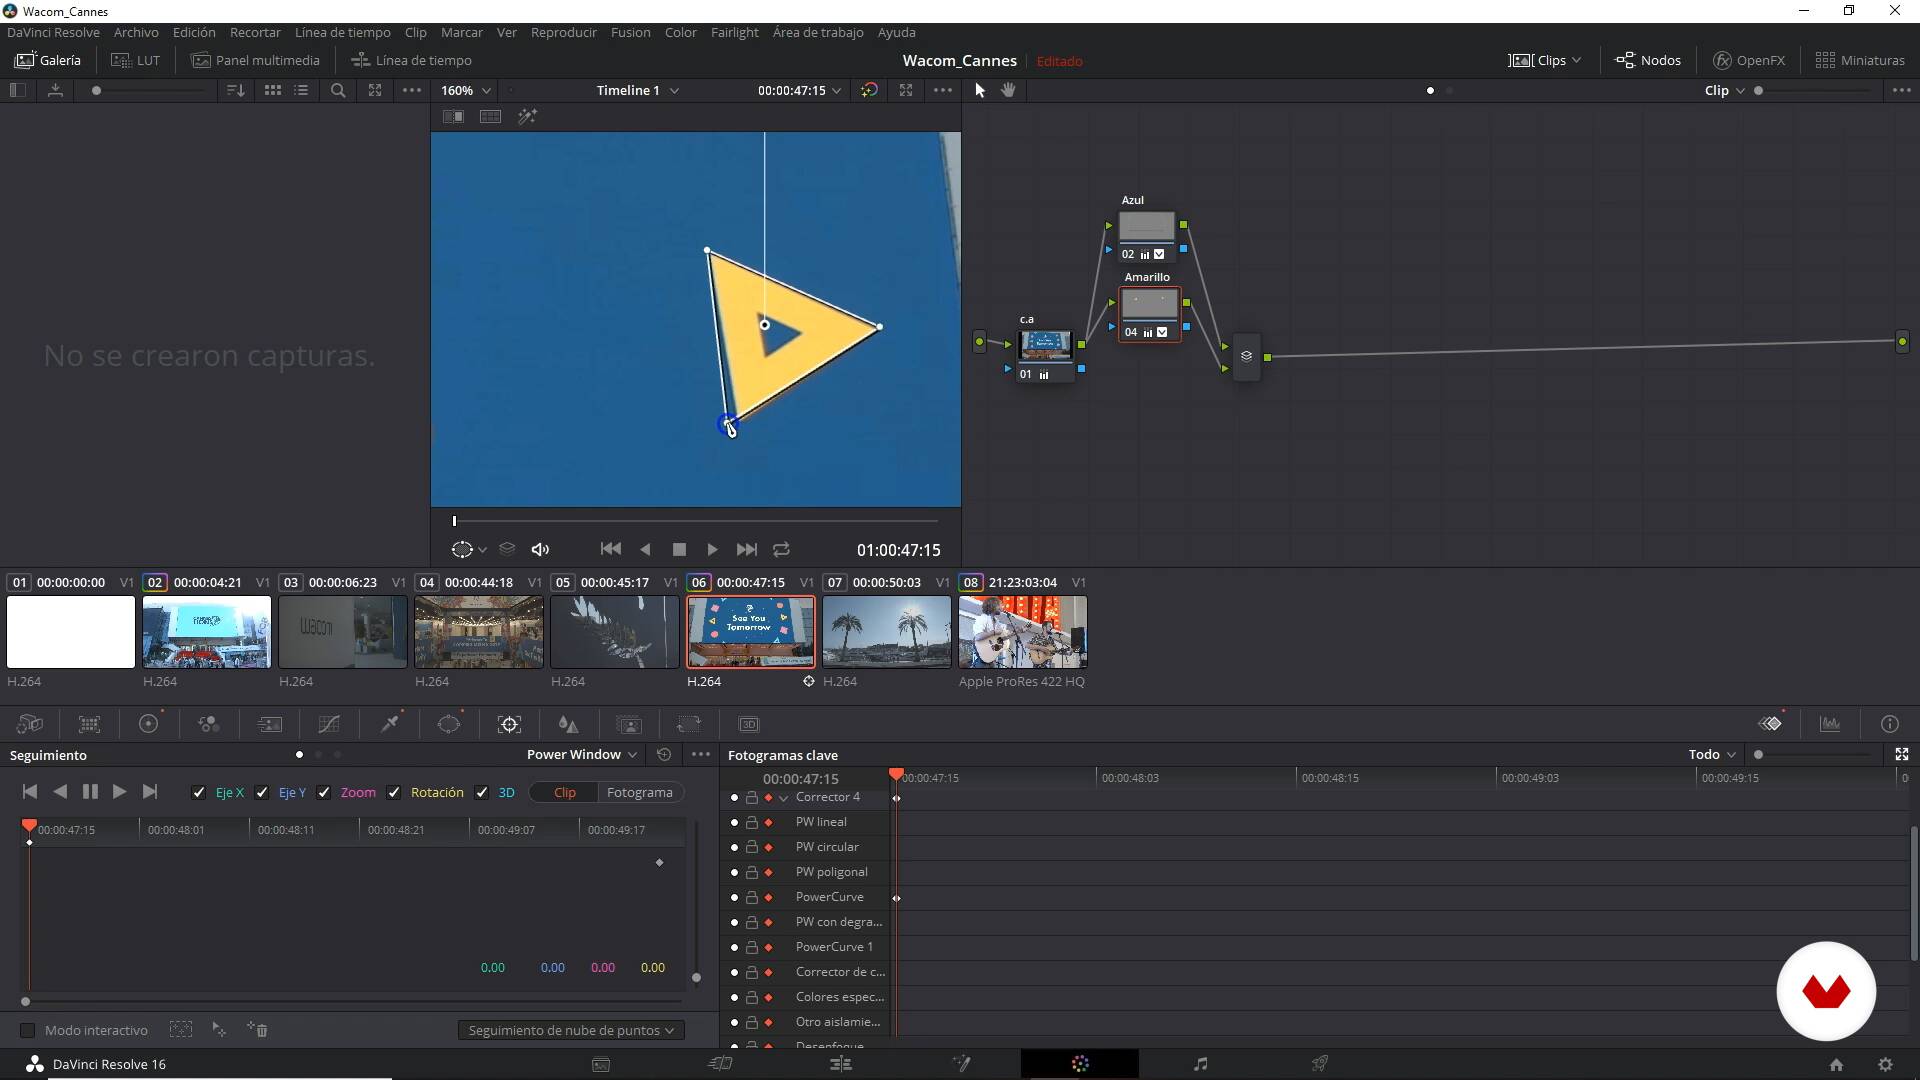Viewport: 1920px width, 1080px height.
Task: Open the Área de trabajo menu
Action: tap(818, 32)
